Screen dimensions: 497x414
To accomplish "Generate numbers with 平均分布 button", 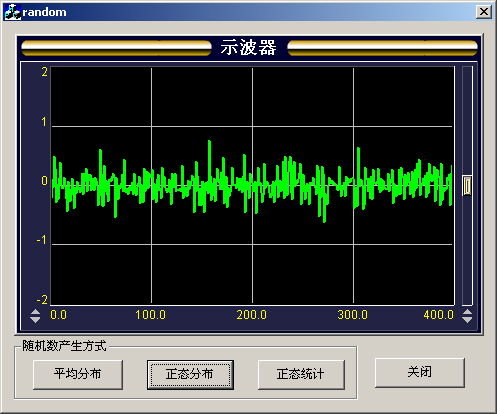I will pos(78,374).
